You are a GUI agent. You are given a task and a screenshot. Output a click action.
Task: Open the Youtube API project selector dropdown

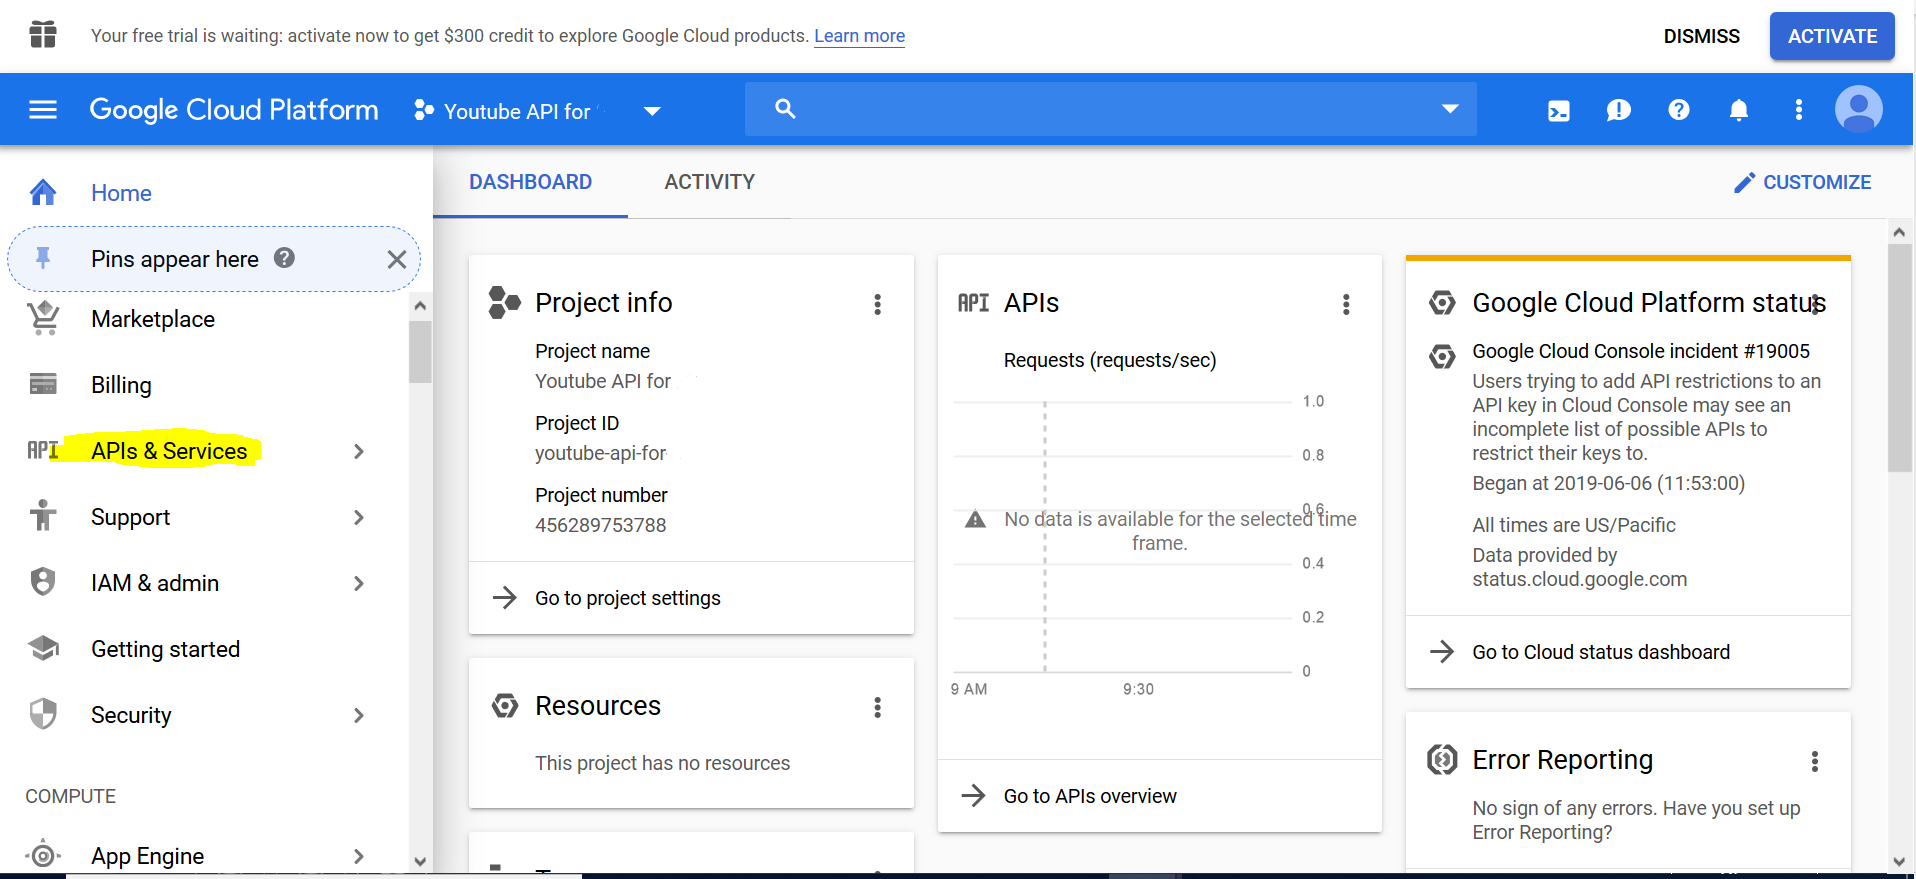538,111
